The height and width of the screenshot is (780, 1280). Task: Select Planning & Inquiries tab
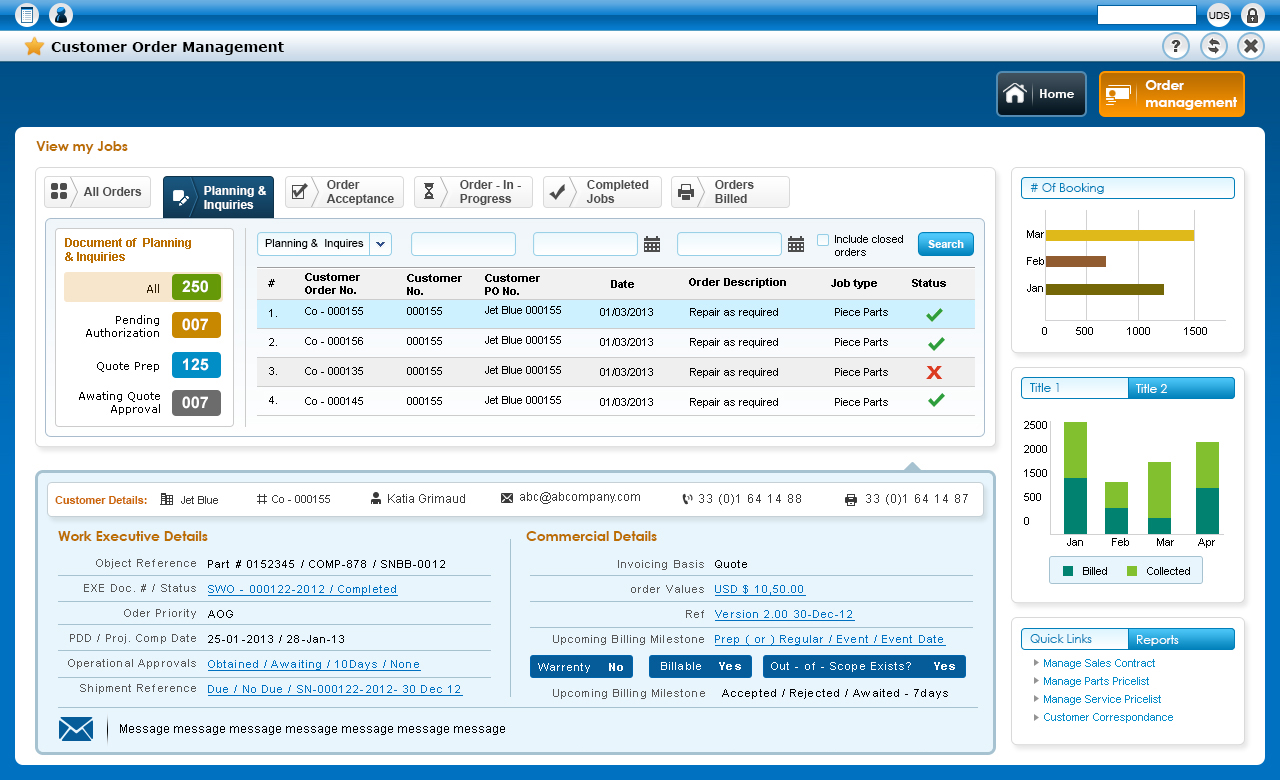tap(218, 197)
